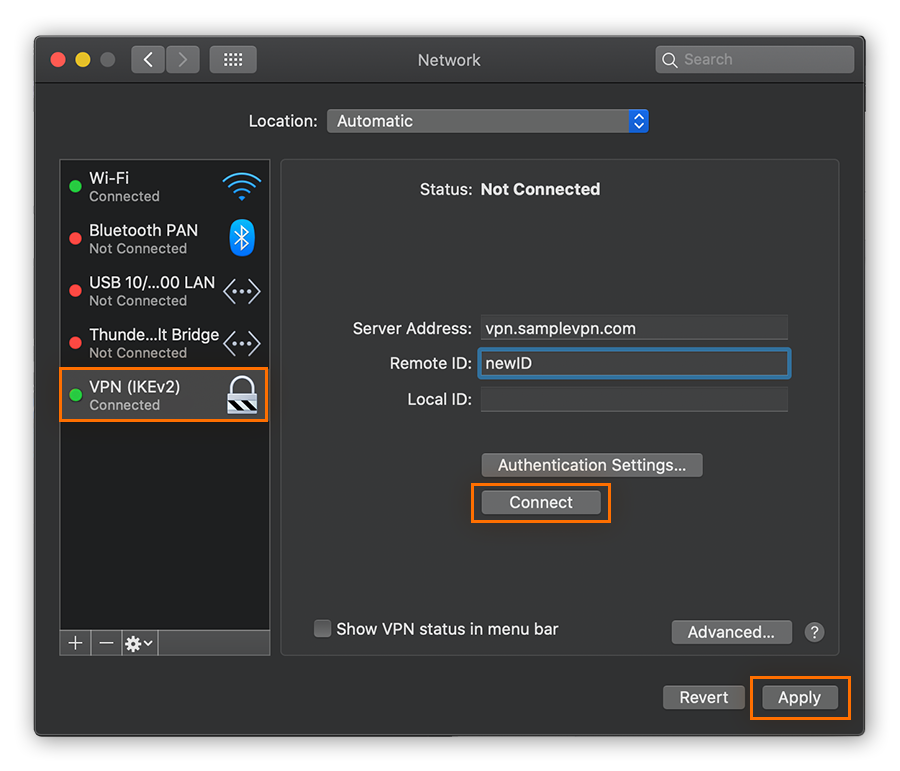Open the Location Automatic dropdown

click(488, 120)
